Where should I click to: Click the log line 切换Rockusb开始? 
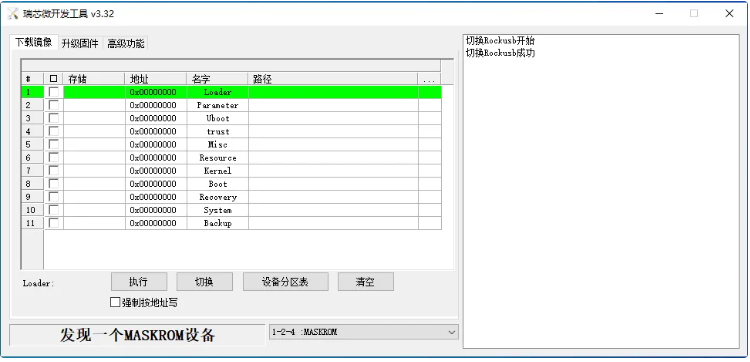point(500,41)
